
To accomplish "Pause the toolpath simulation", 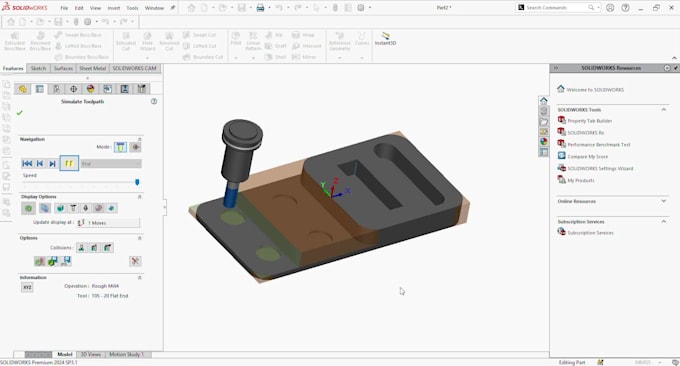I will [x=69, y=163].
